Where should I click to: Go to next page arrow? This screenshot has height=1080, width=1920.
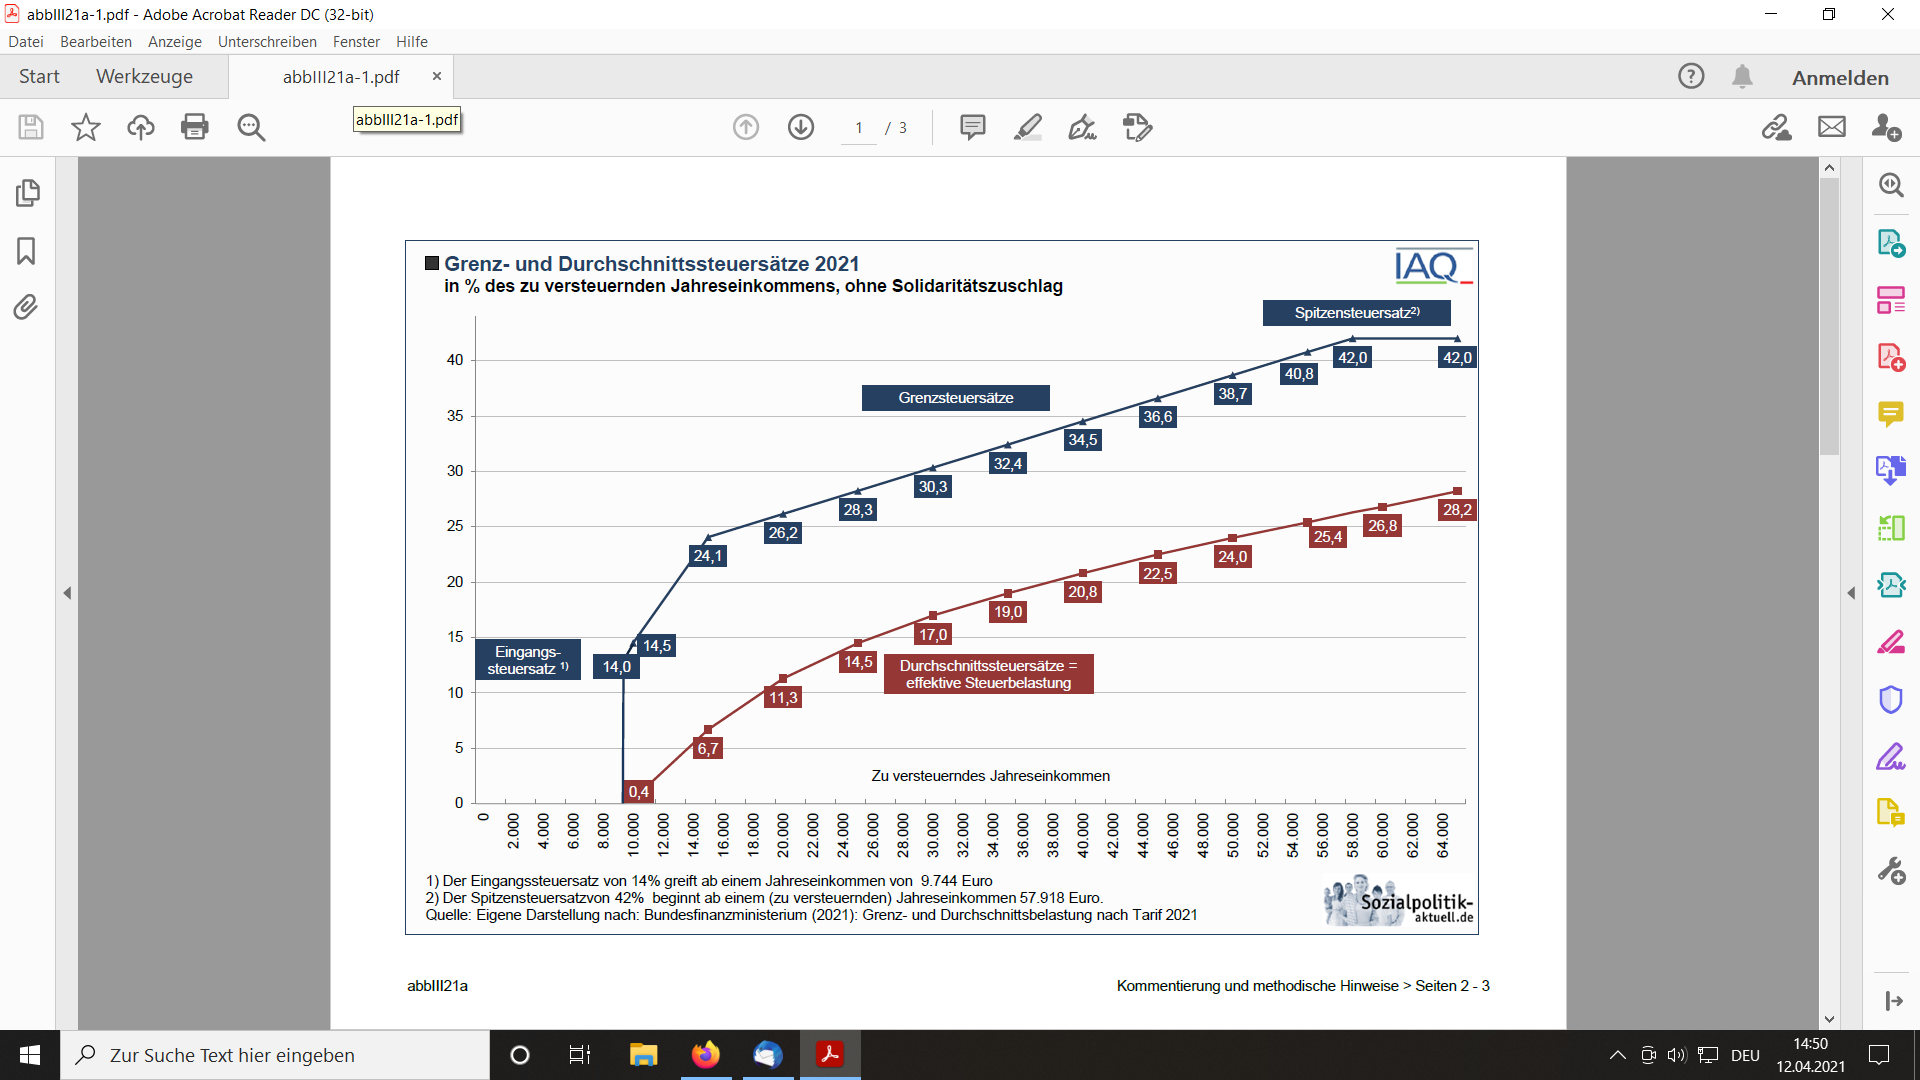[801, 127]
